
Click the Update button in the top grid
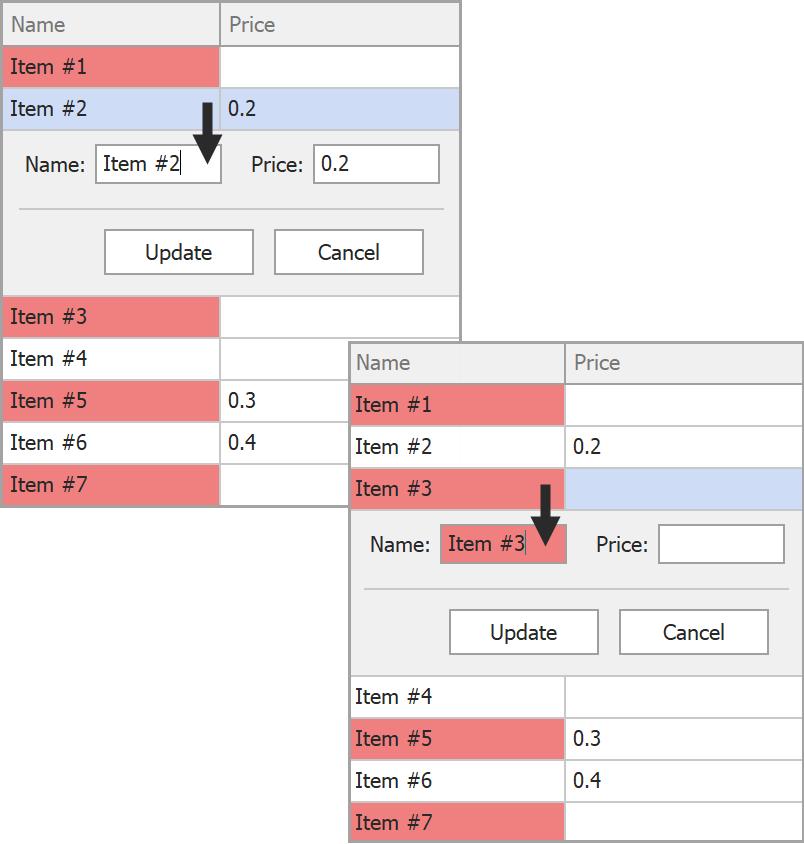[x=178, y=251]
